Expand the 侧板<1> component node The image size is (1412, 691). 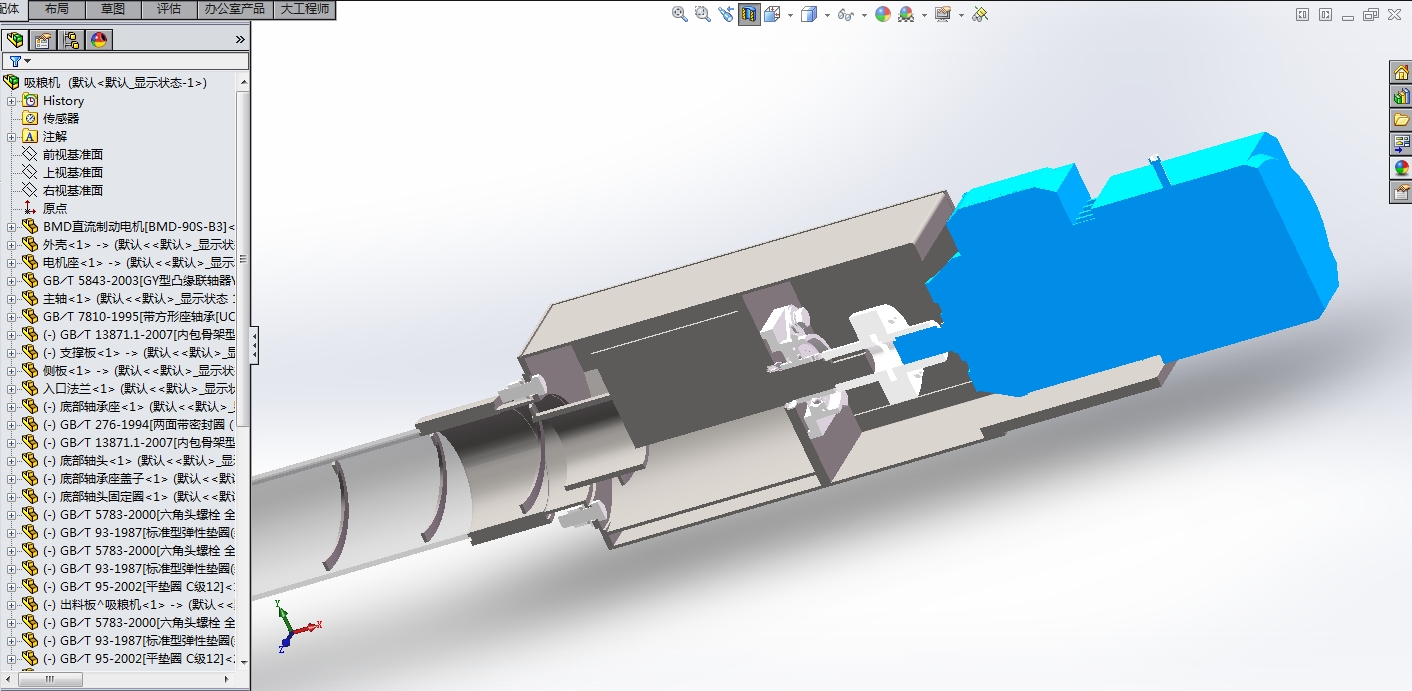pos(11,371)
